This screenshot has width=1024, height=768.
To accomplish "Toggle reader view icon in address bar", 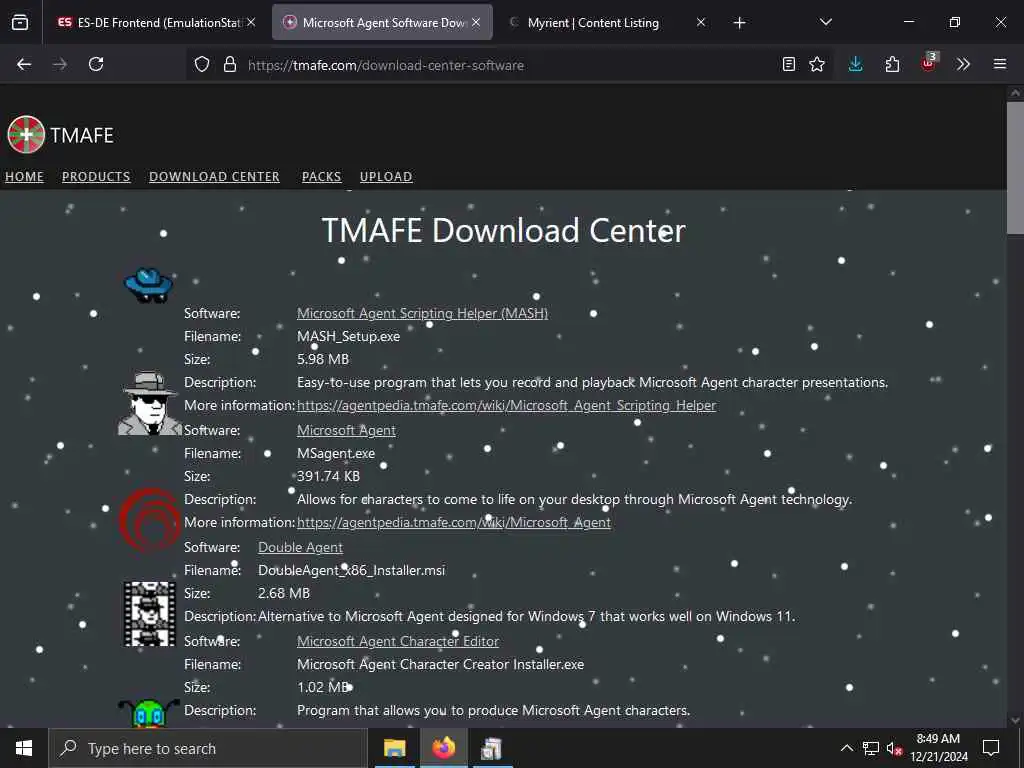I will 789,64.
